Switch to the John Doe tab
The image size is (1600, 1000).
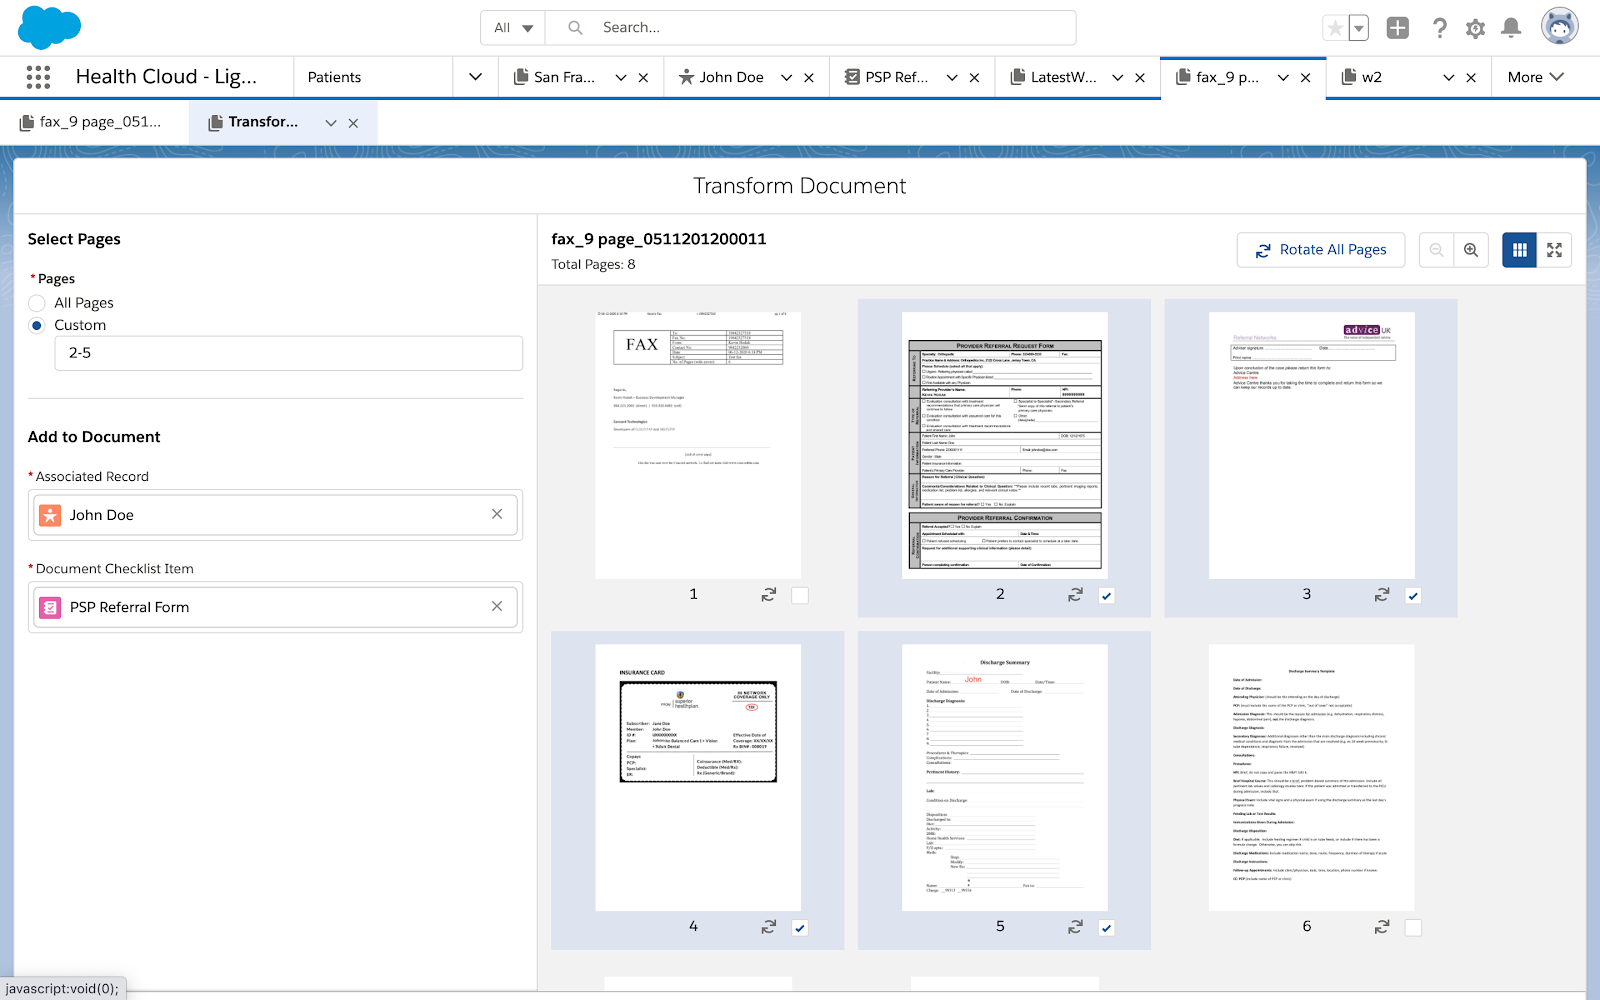tap(730, 77)
